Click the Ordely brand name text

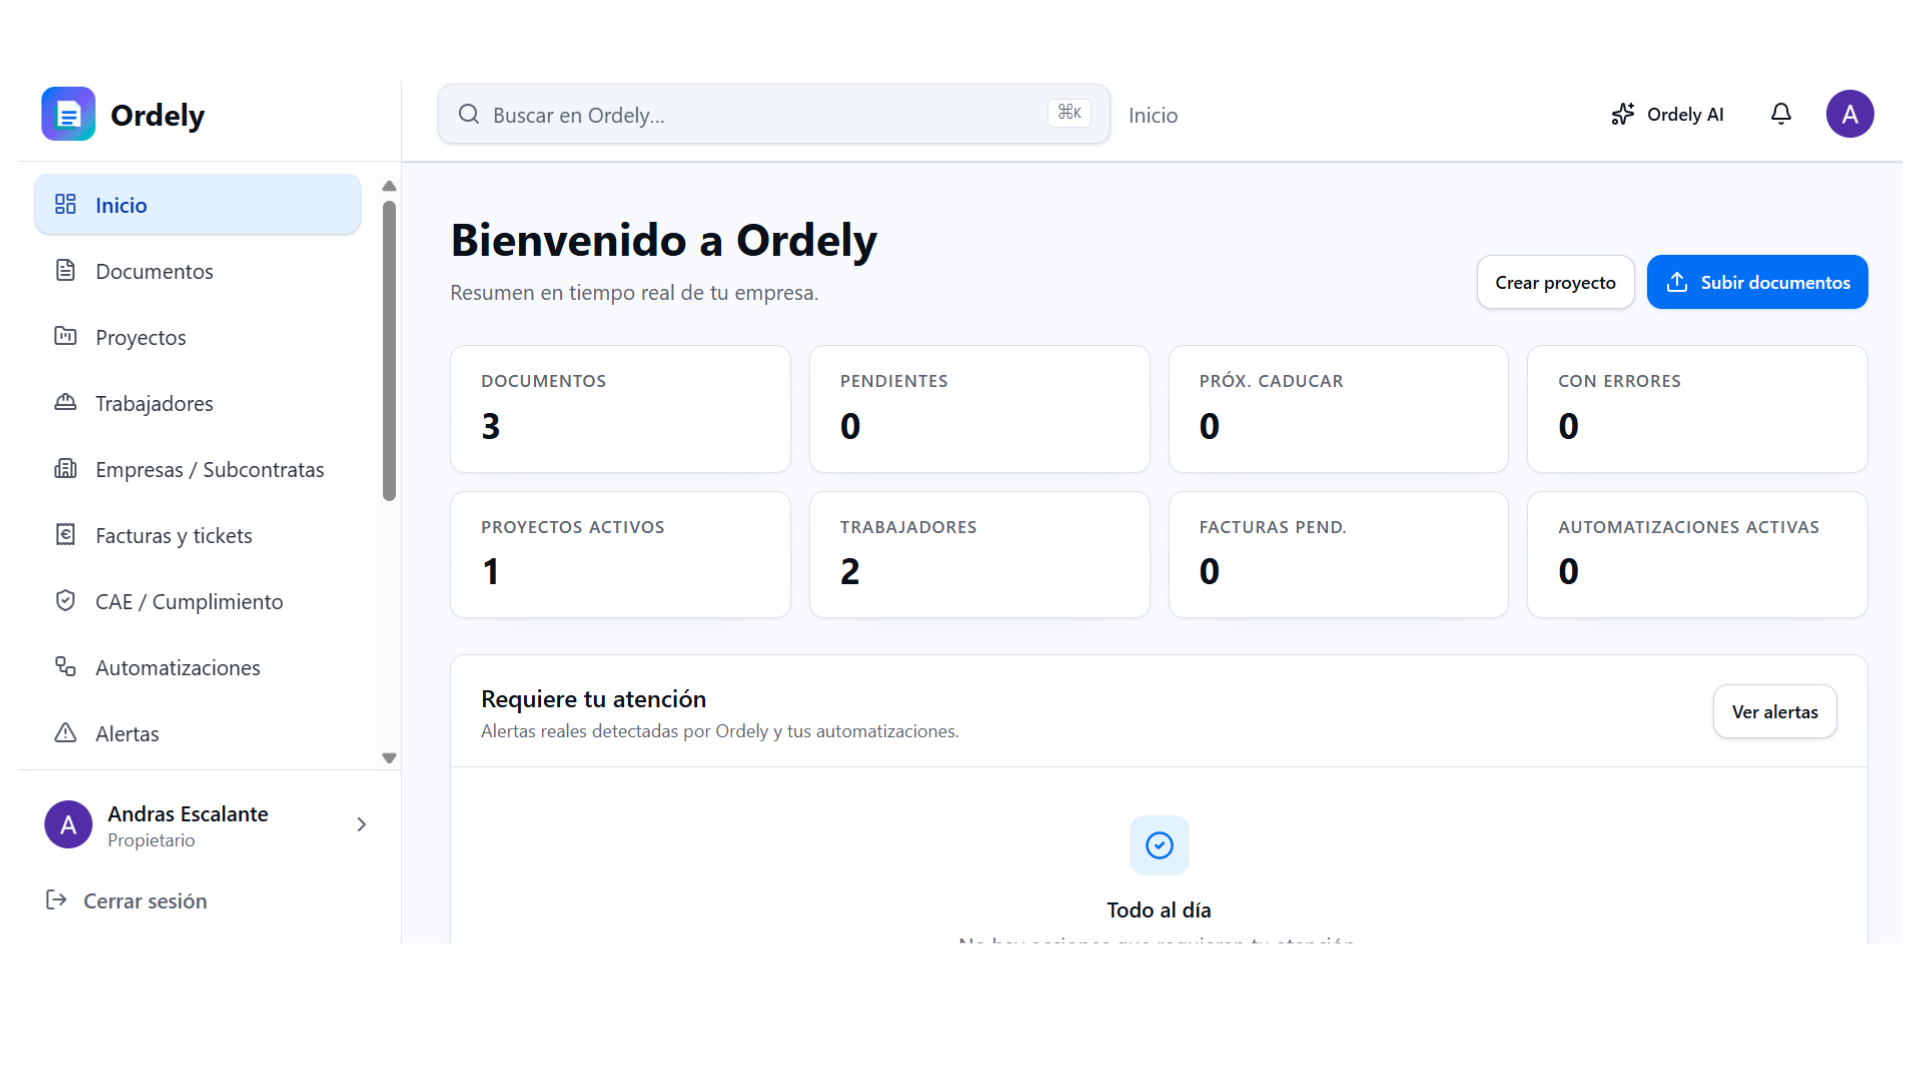tap(157, 115)
